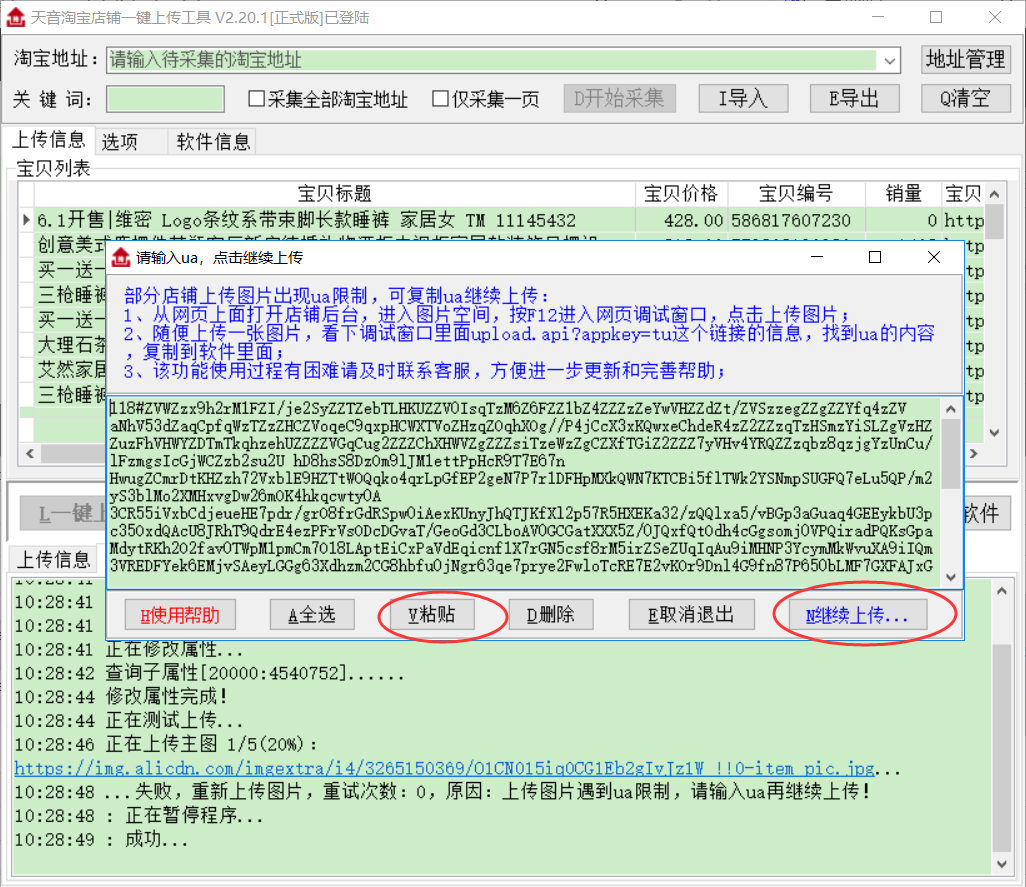Close the ua input dialog
Screen dimensions: 1026x887
pyautogui.click(x=934, y=257)
